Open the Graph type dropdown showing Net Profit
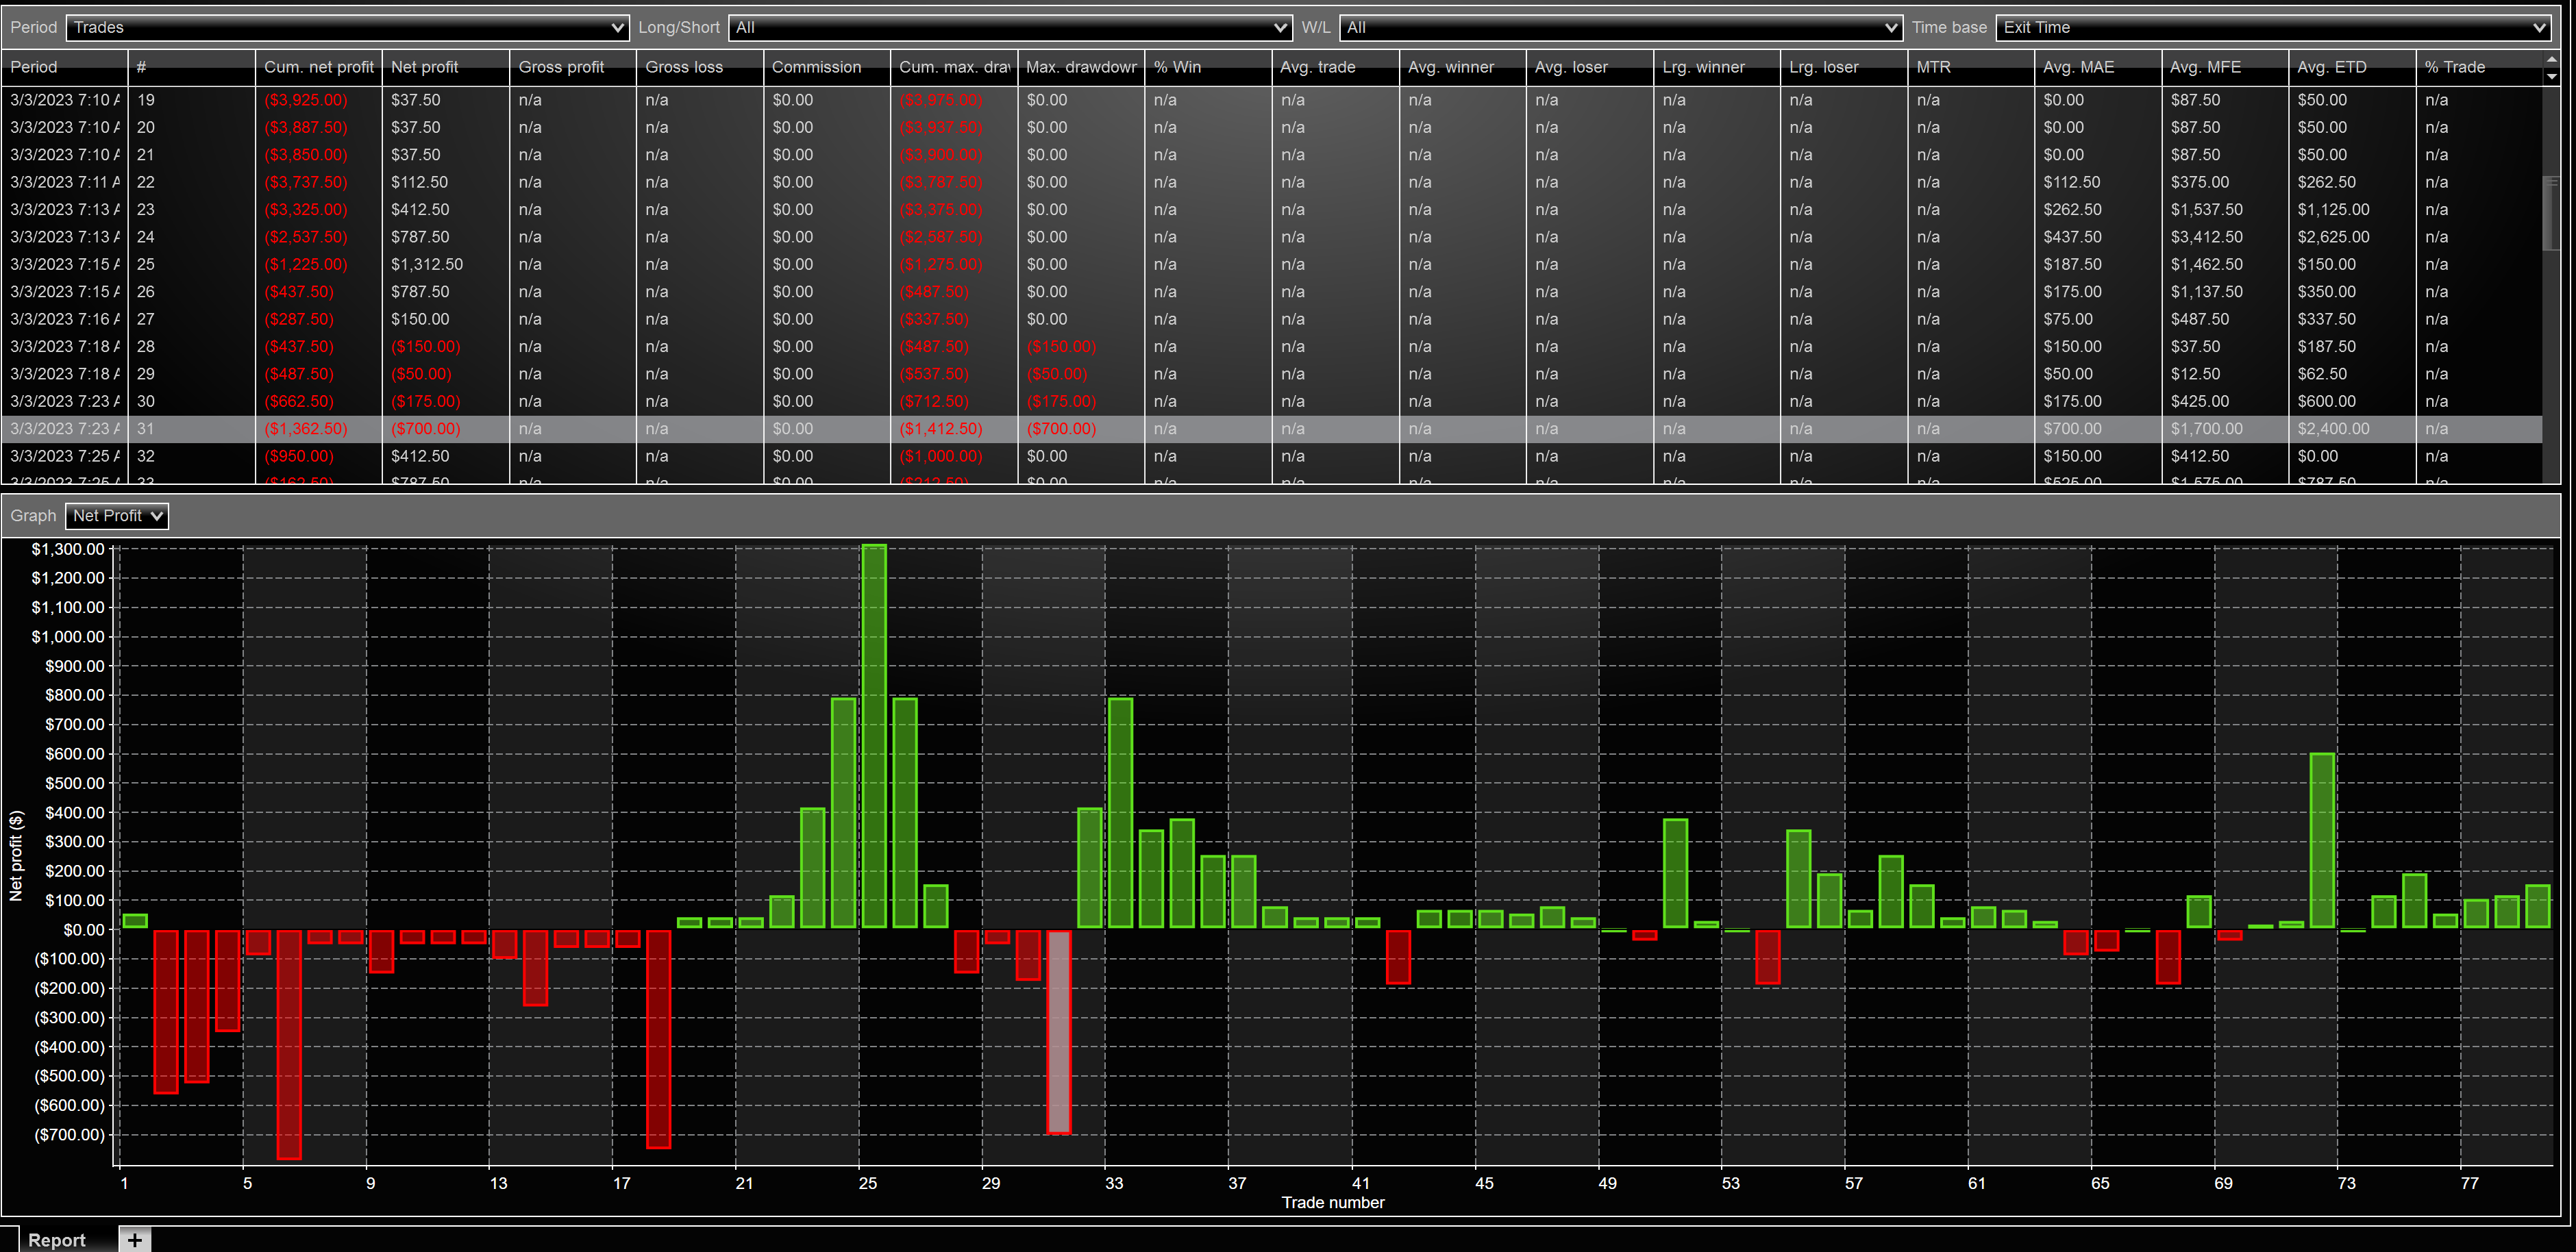2576x1252 pixels. point(117,516)
